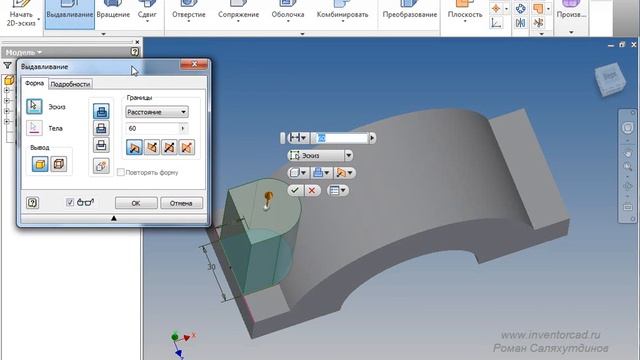Select the second extrude direction button
This screenshot has width=640, height=360.
pos(152,147)
